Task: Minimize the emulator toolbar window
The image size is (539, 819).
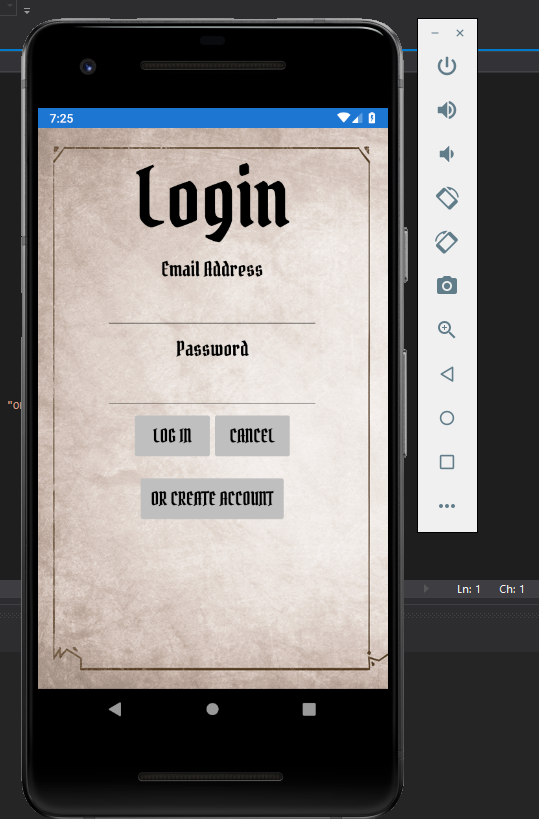Action: [435, 33]
